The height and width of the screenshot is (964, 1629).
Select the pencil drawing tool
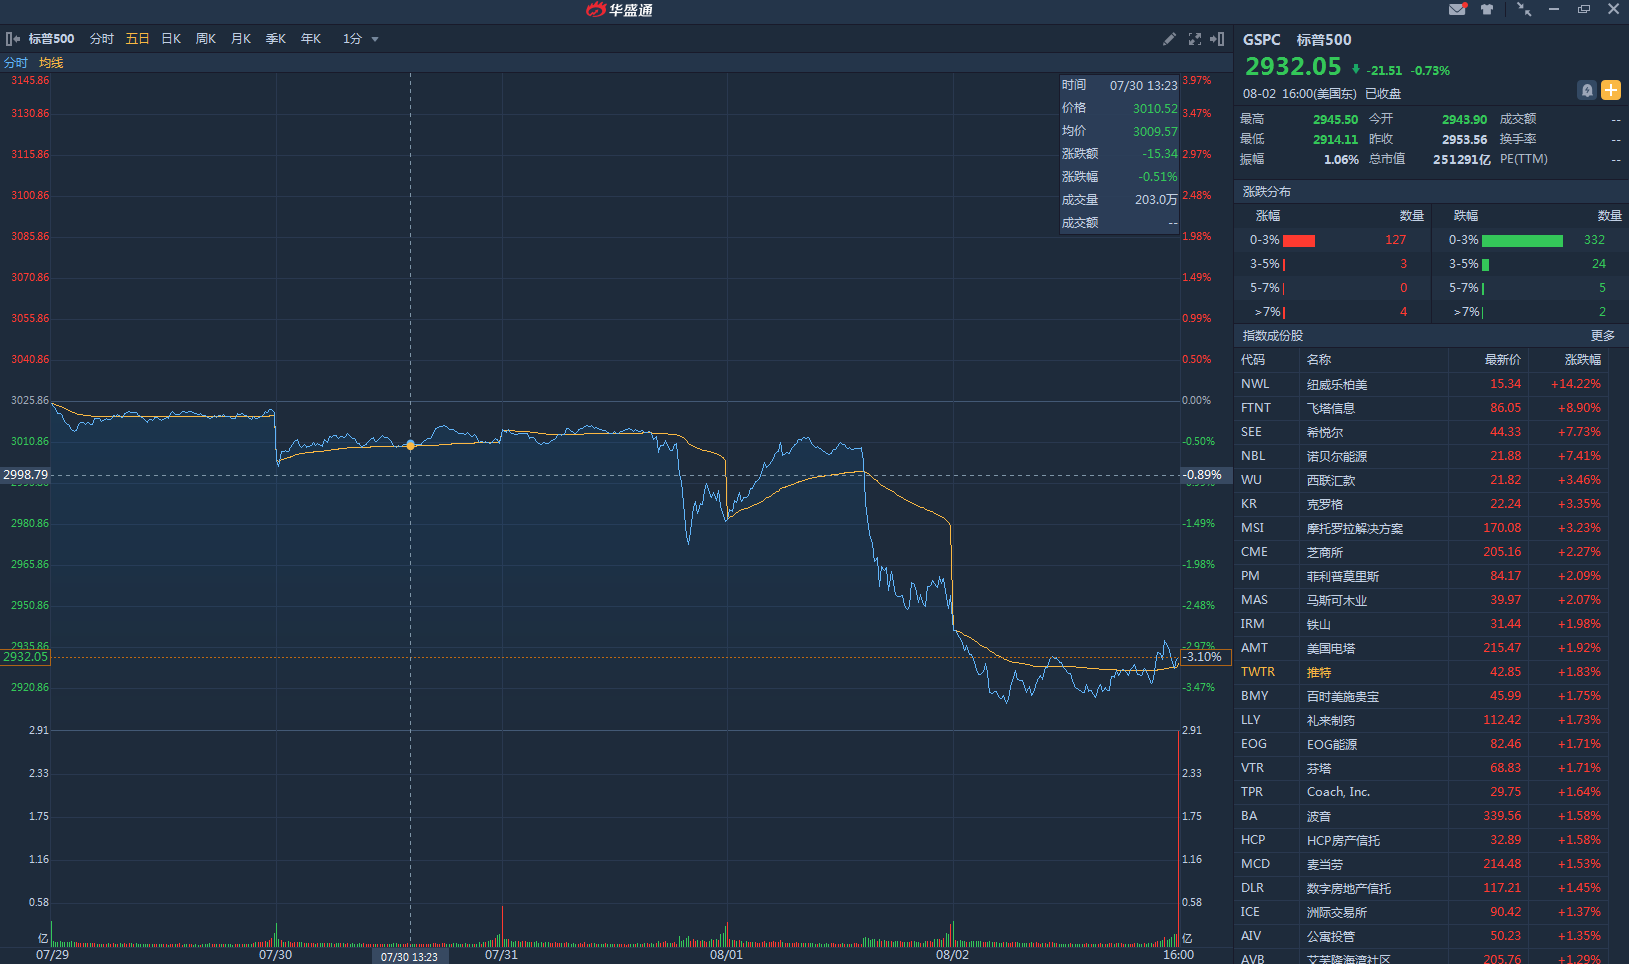(1169, 39)
